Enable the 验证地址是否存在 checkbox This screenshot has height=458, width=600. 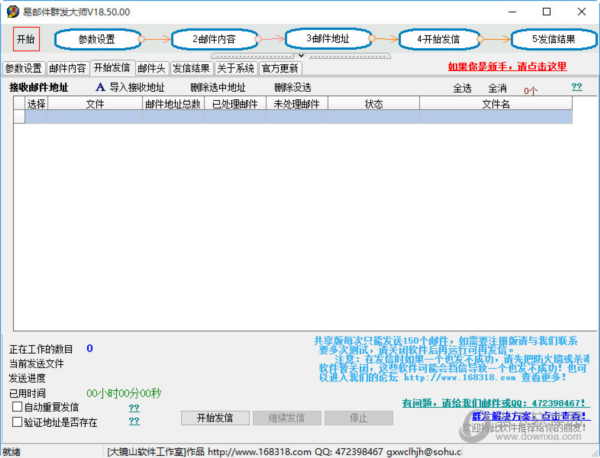coord(17,422)
